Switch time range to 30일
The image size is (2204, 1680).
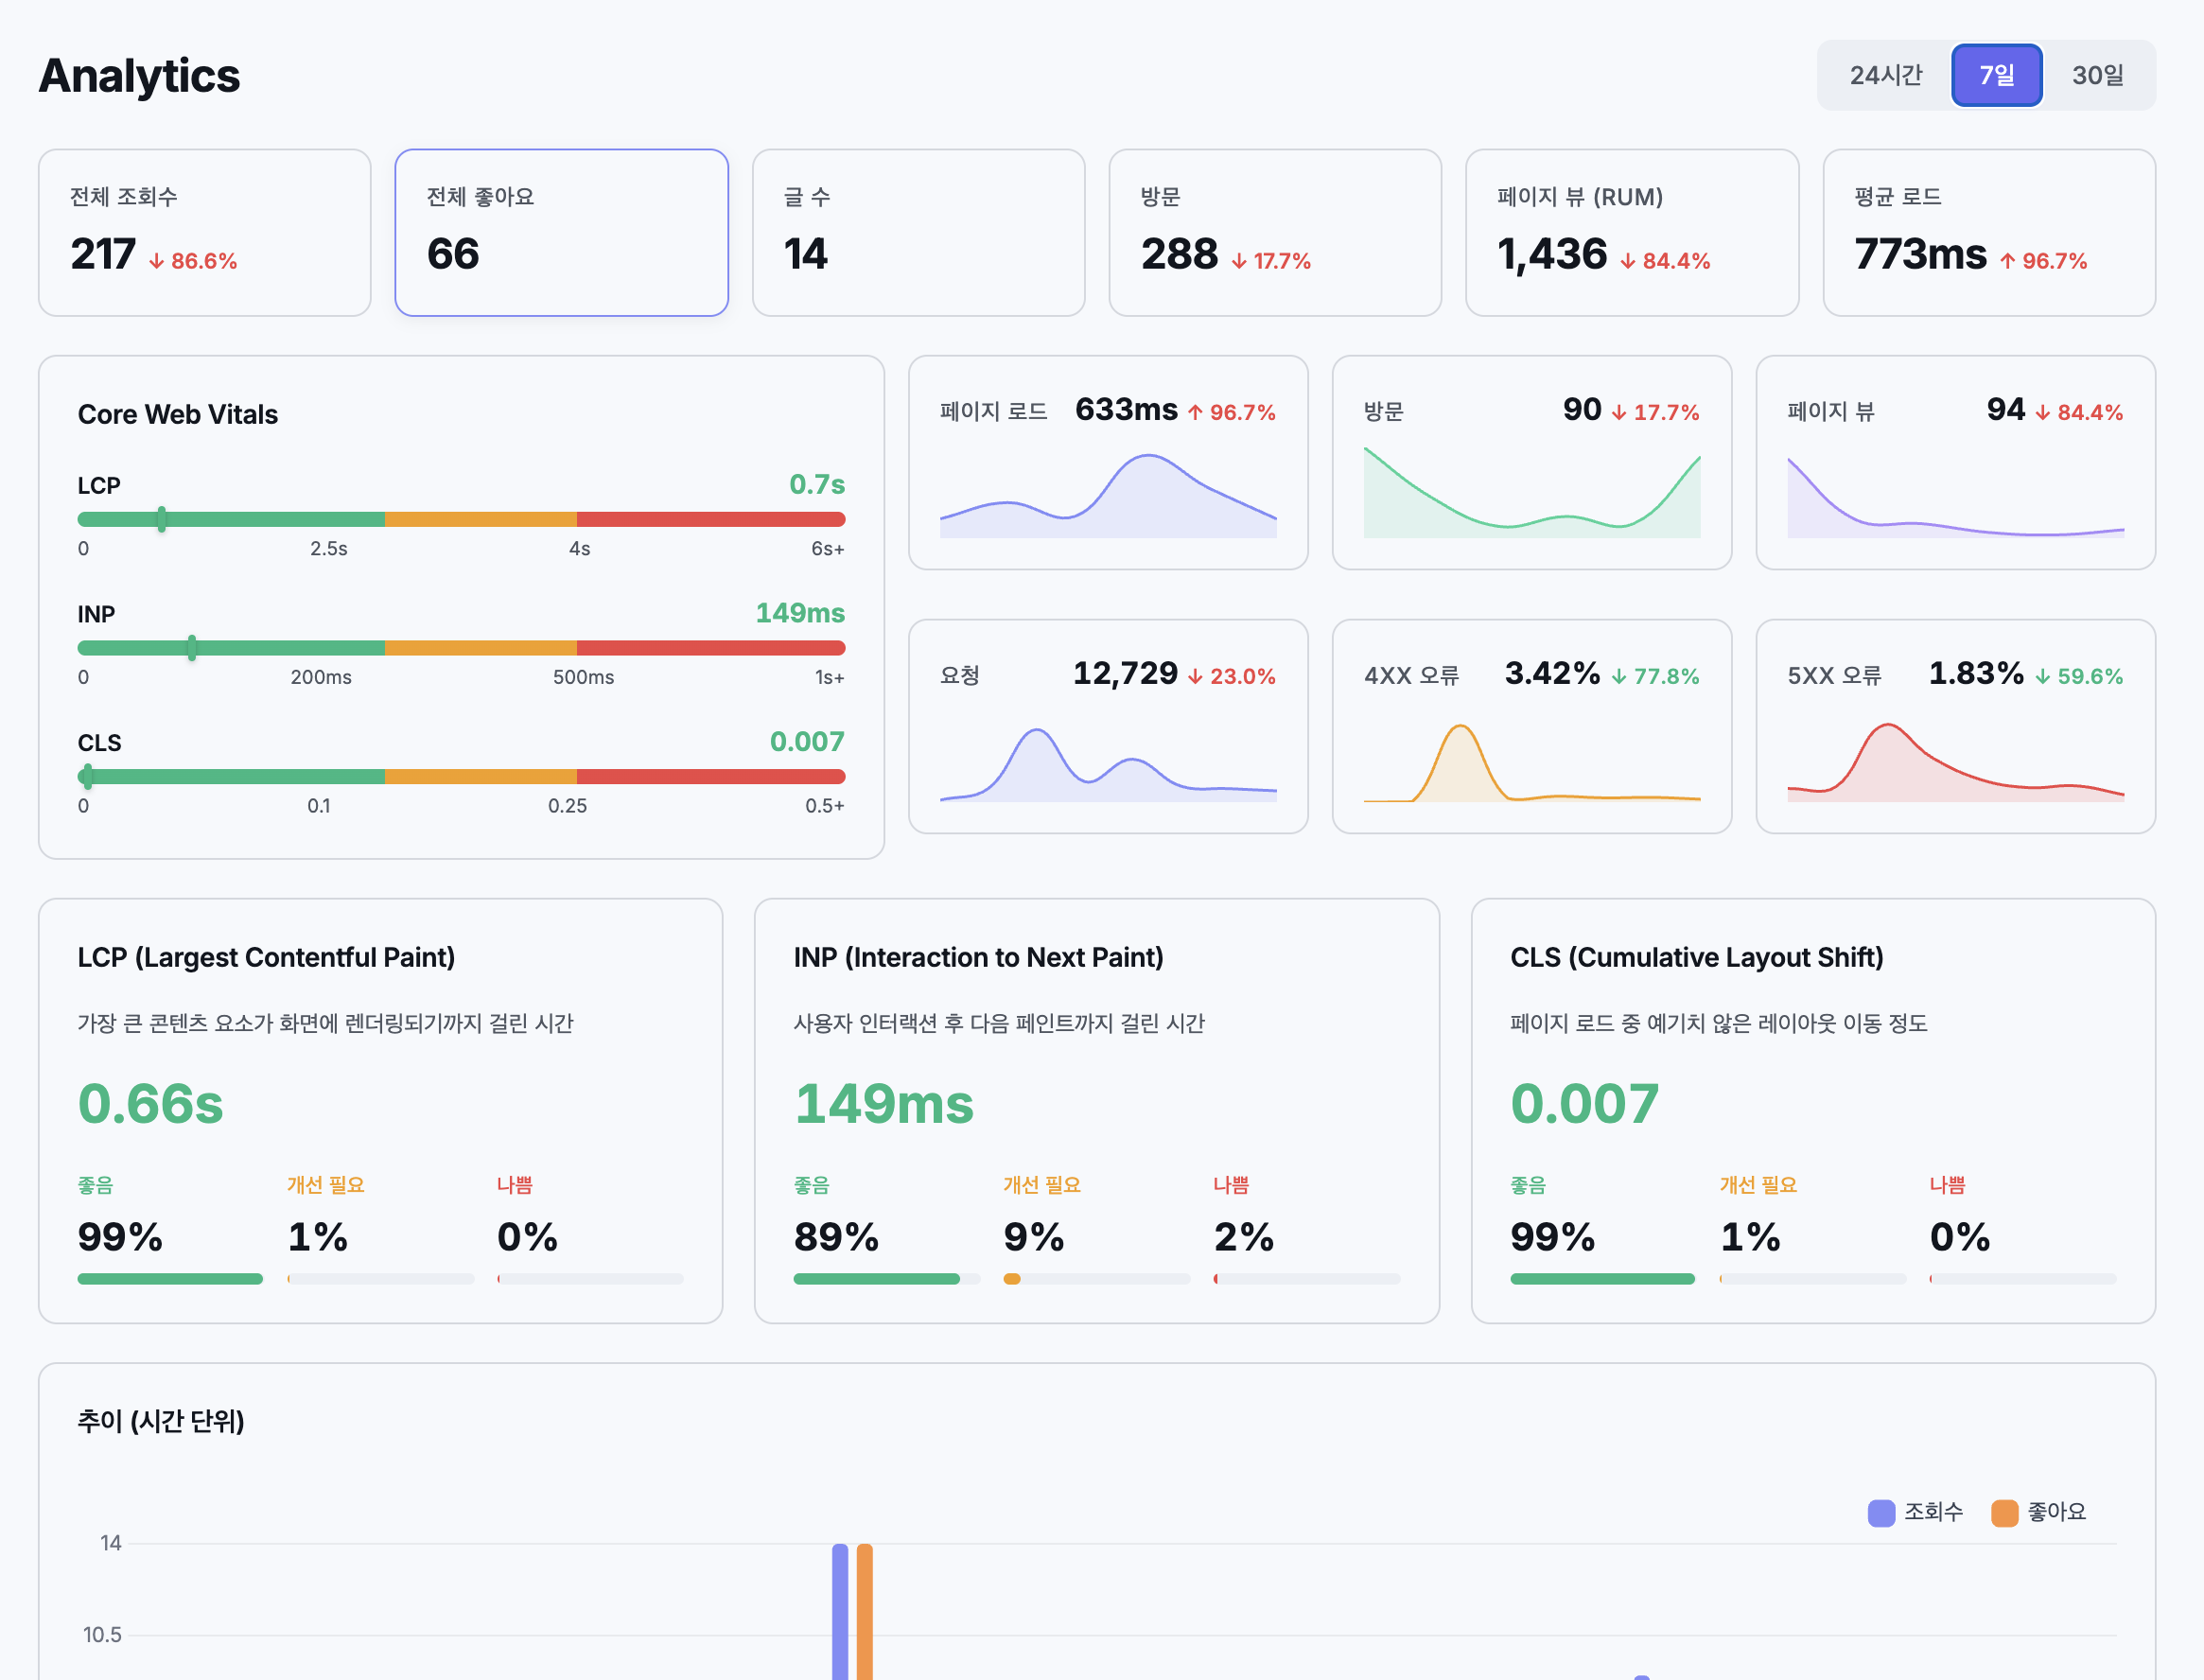click(x=2097, y=75)
